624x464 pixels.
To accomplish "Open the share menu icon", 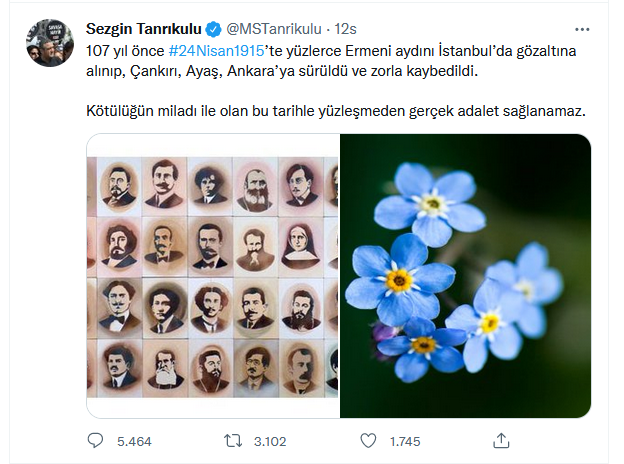I will 502,439.
